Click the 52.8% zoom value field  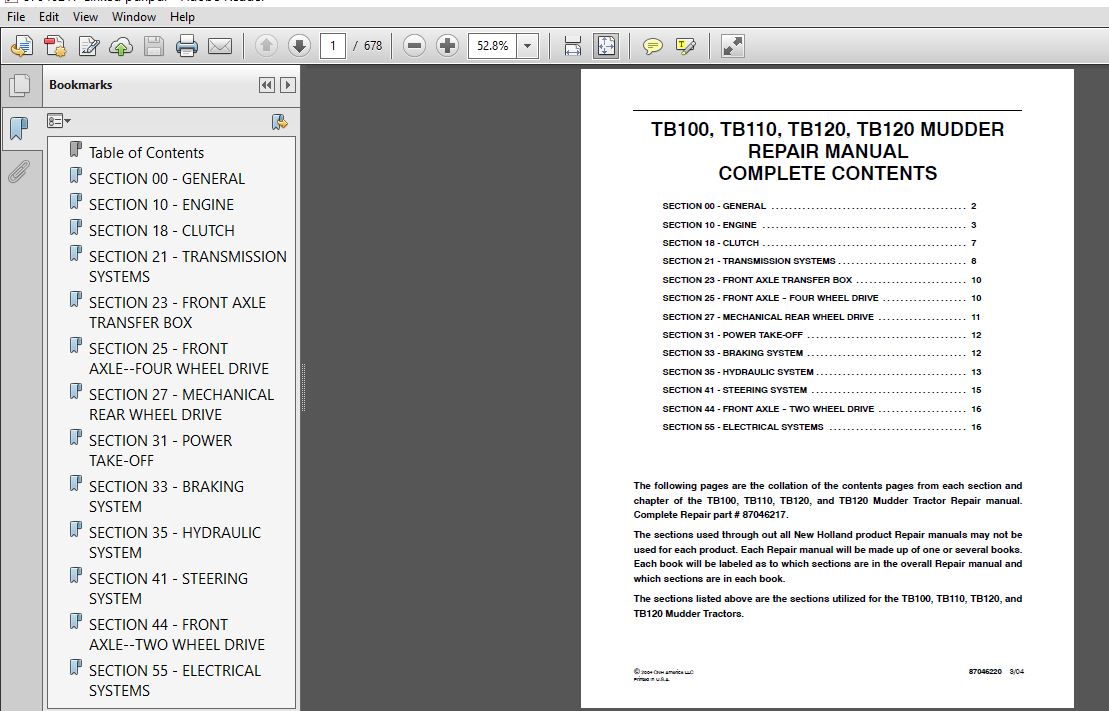pos(492,46)
